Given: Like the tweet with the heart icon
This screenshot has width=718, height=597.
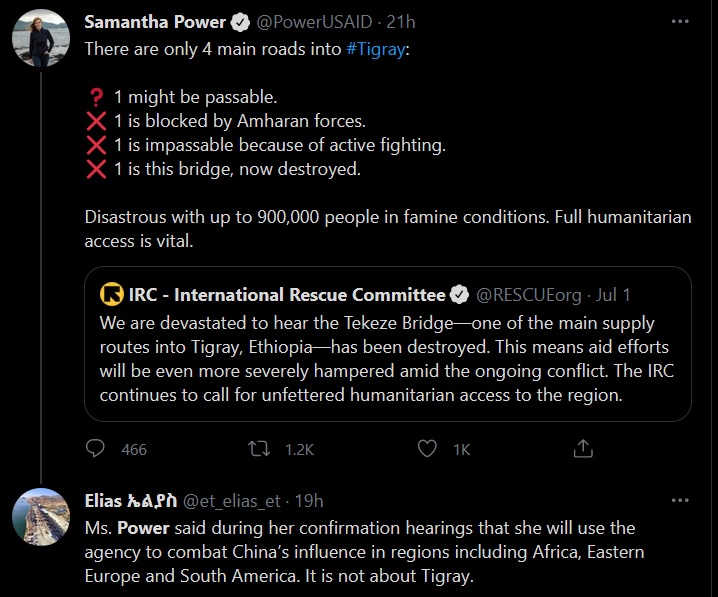Looking at the screenshot, I should [x=428, y=449].
